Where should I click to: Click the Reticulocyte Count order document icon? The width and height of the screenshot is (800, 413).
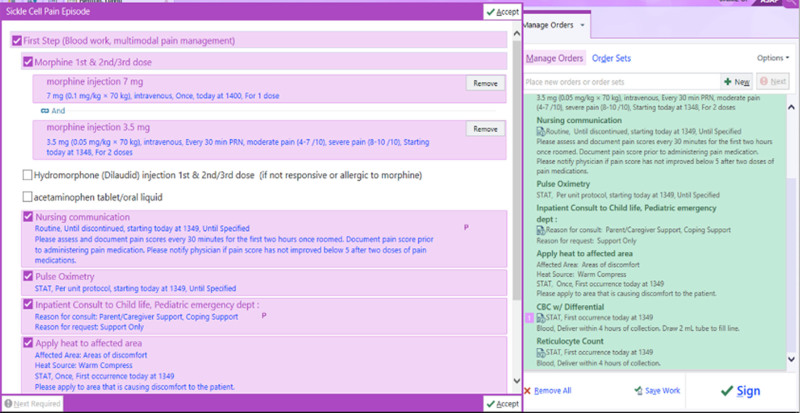tap(541, 351)
